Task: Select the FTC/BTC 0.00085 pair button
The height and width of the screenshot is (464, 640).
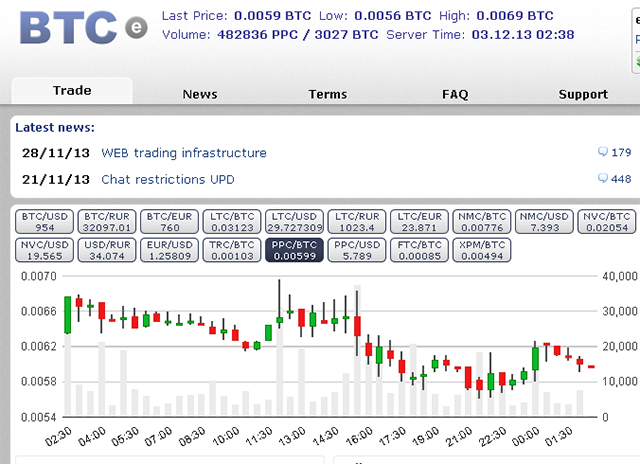Action: pyautogui.click(x=419, y=250)
